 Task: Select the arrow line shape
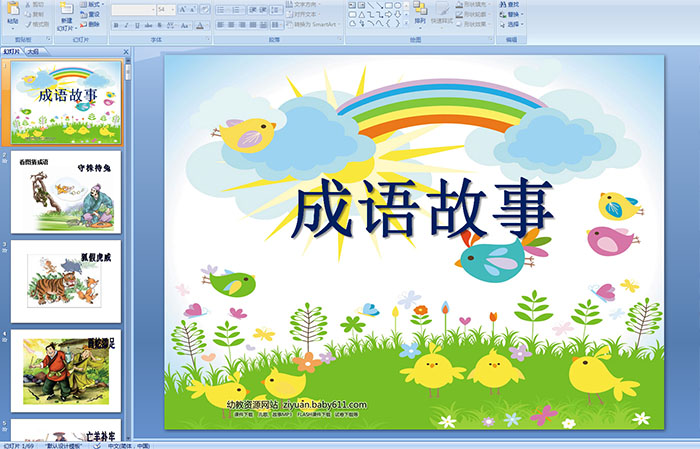click(x=379, y=5)
